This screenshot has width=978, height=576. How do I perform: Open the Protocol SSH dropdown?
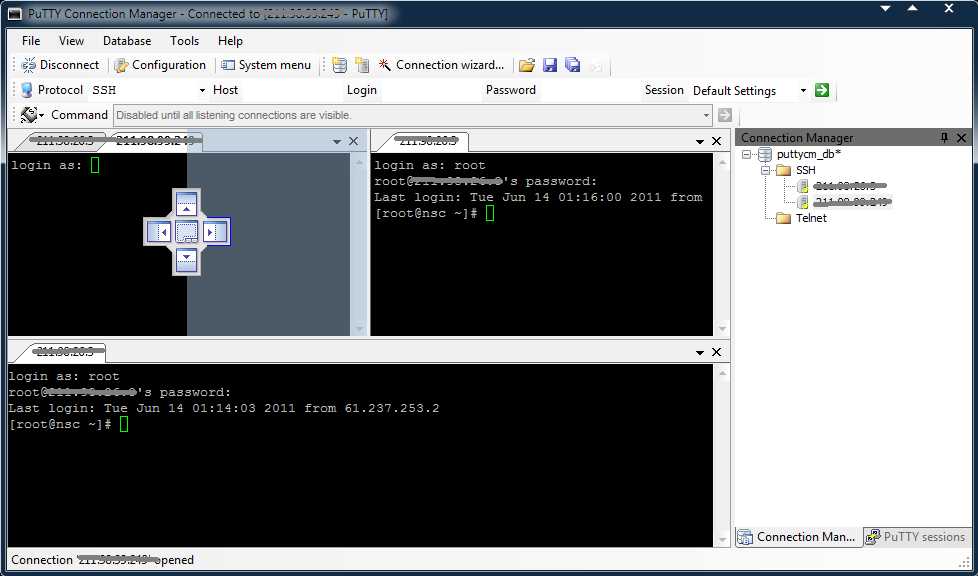202,90
